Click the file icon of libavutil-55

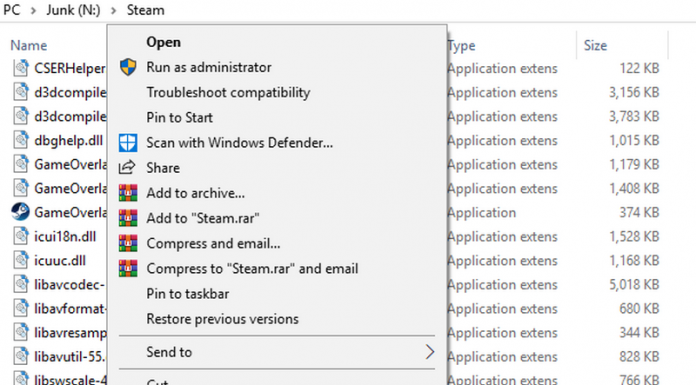tap(21, 356)
